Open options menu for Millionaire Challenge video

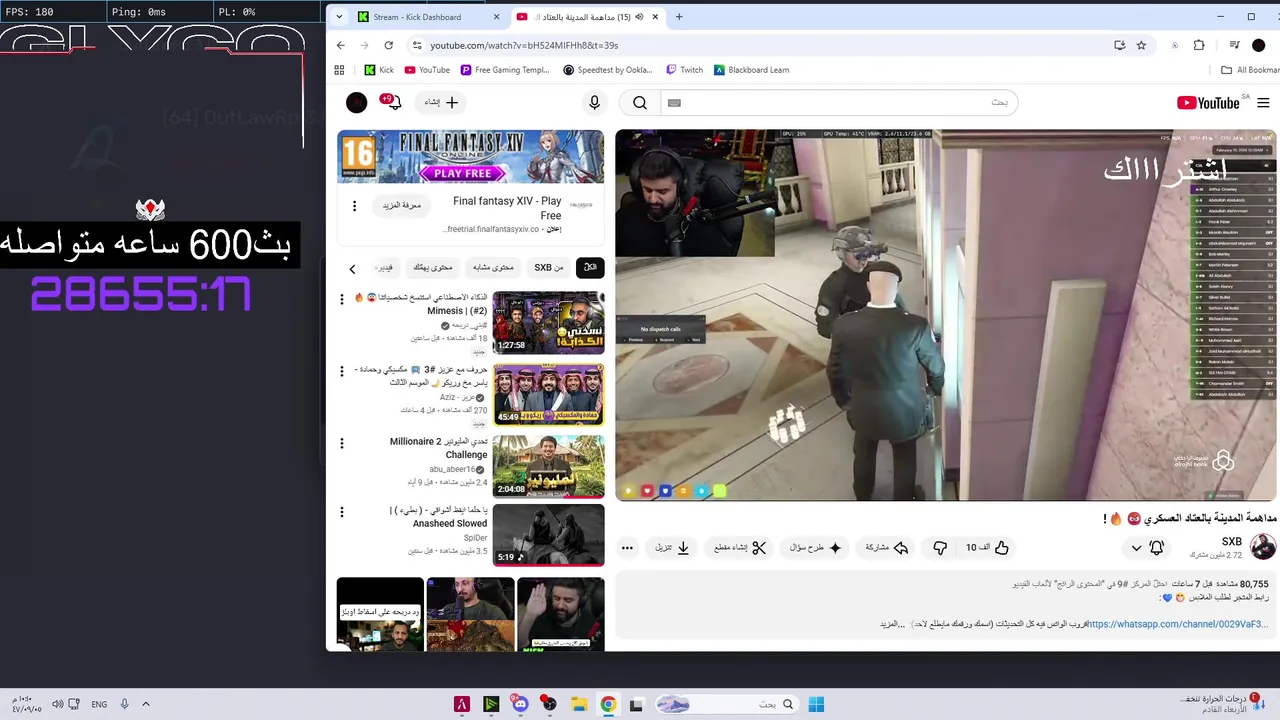tap(343, 443)
